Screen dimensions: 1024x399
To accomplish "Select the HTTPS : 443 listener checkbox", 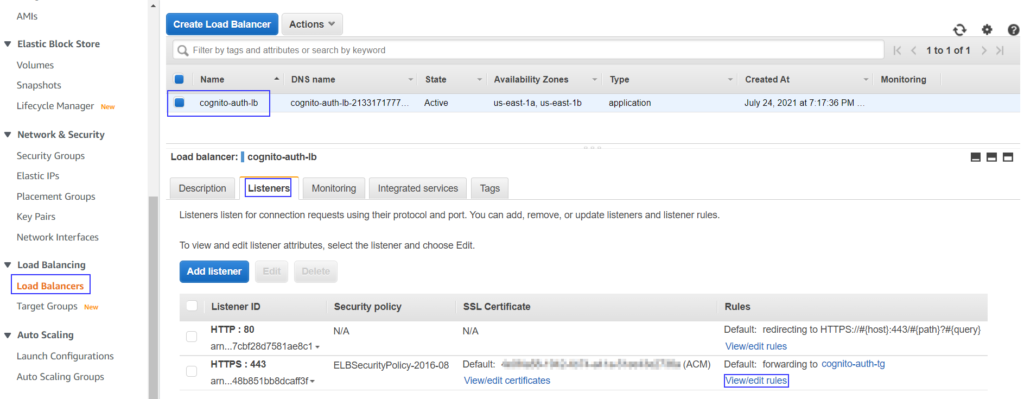I will click(191, 371).
